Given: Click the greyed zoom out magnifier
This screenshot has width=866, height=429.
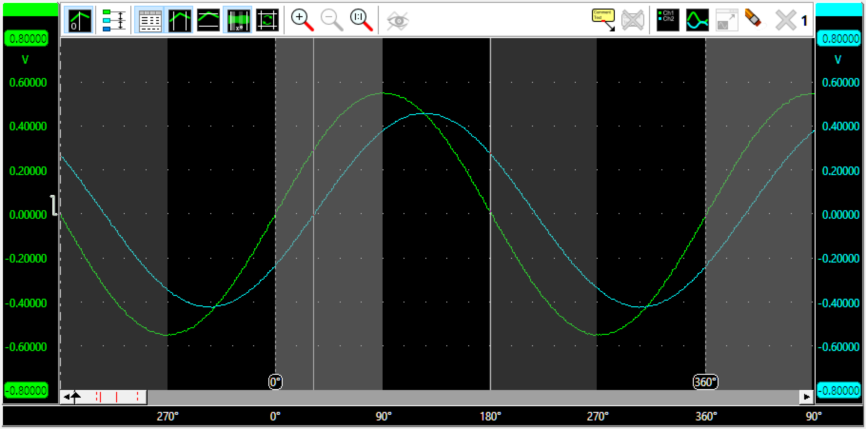Looking at the screenshot, I should click(x=332, y=20).
